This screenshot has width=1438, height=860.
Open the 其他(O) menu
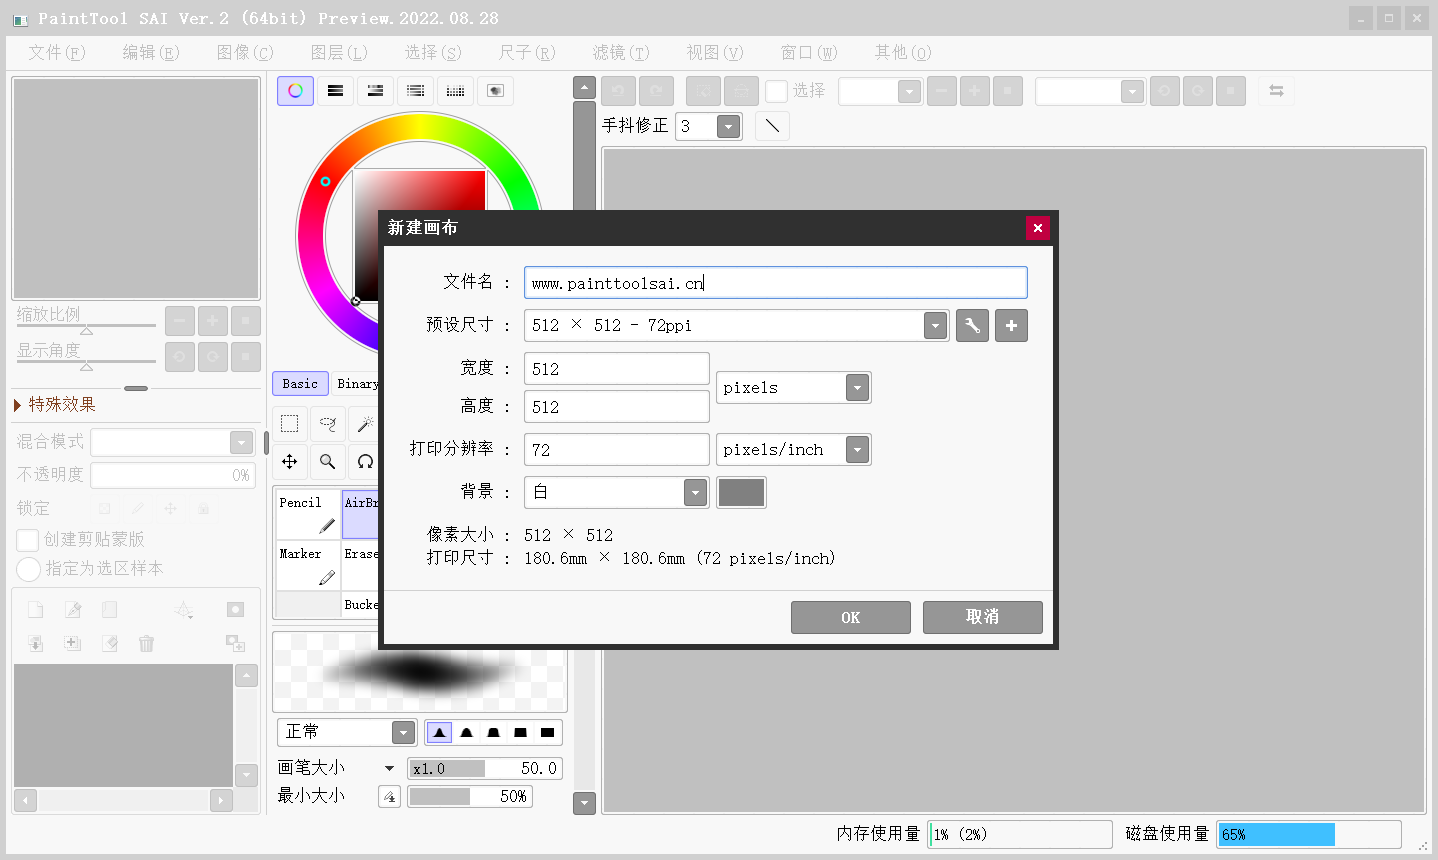[x=903, y=52]
